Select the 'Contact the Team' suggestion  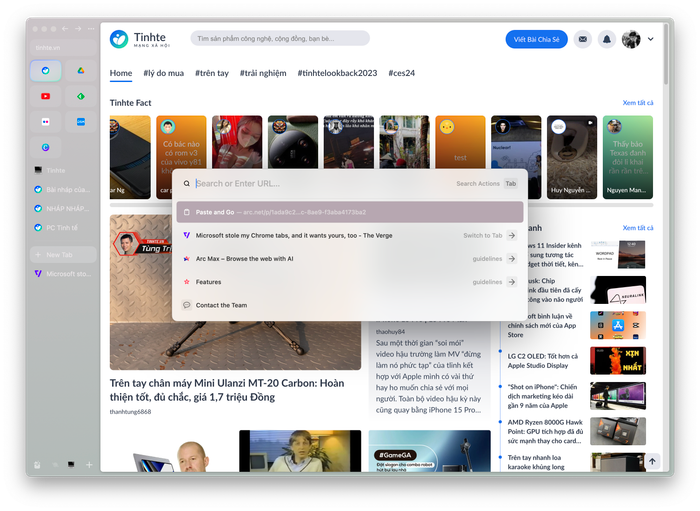350,305
